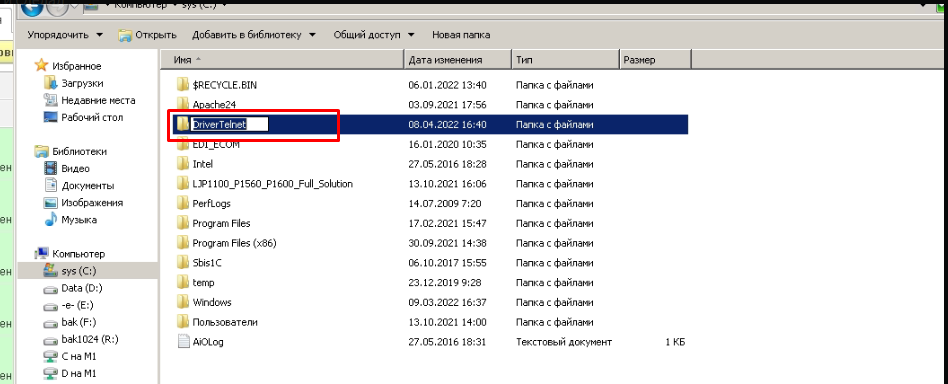This screenshot has height=384, width=948.
Task: Create folder with Новая папка button
Action: click(x=461, y=35)
